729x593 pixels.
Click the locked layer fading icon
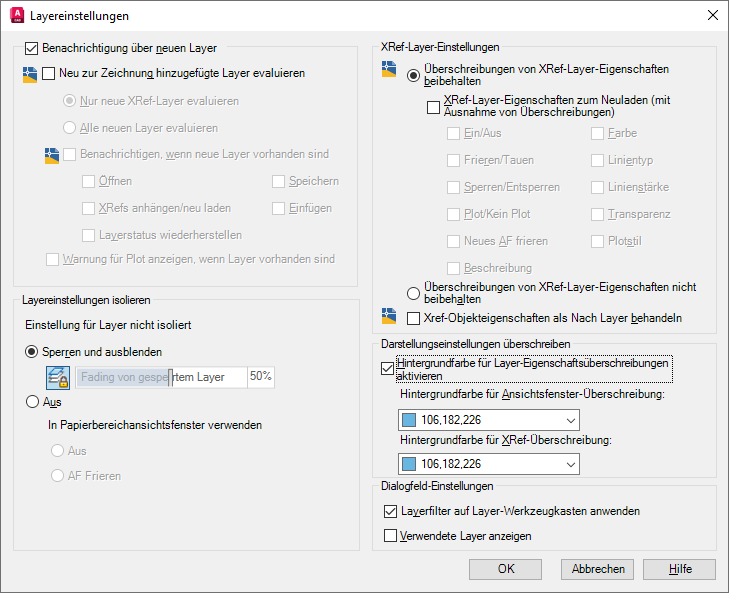tap(58, 377)
